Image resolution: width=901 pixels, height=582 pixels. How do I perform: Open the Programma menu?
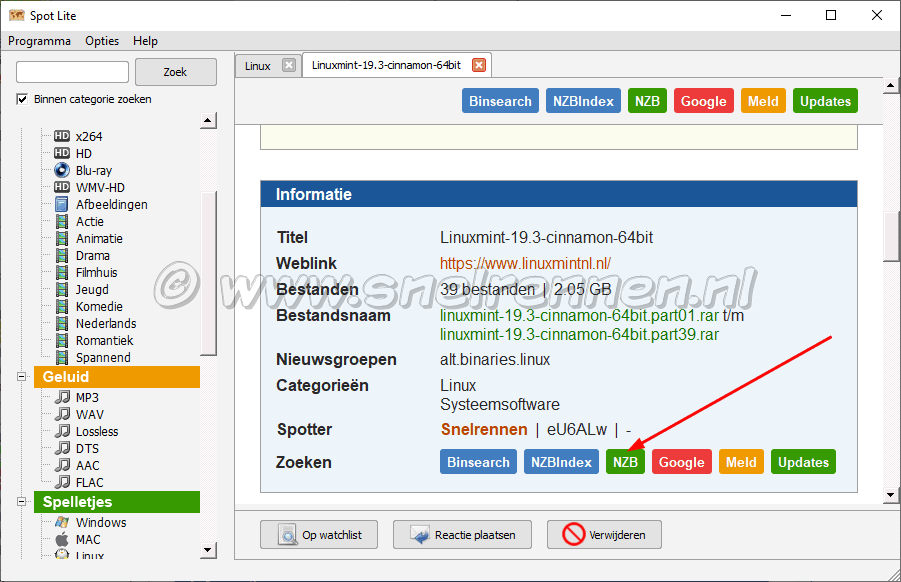[x=40, y=41]
